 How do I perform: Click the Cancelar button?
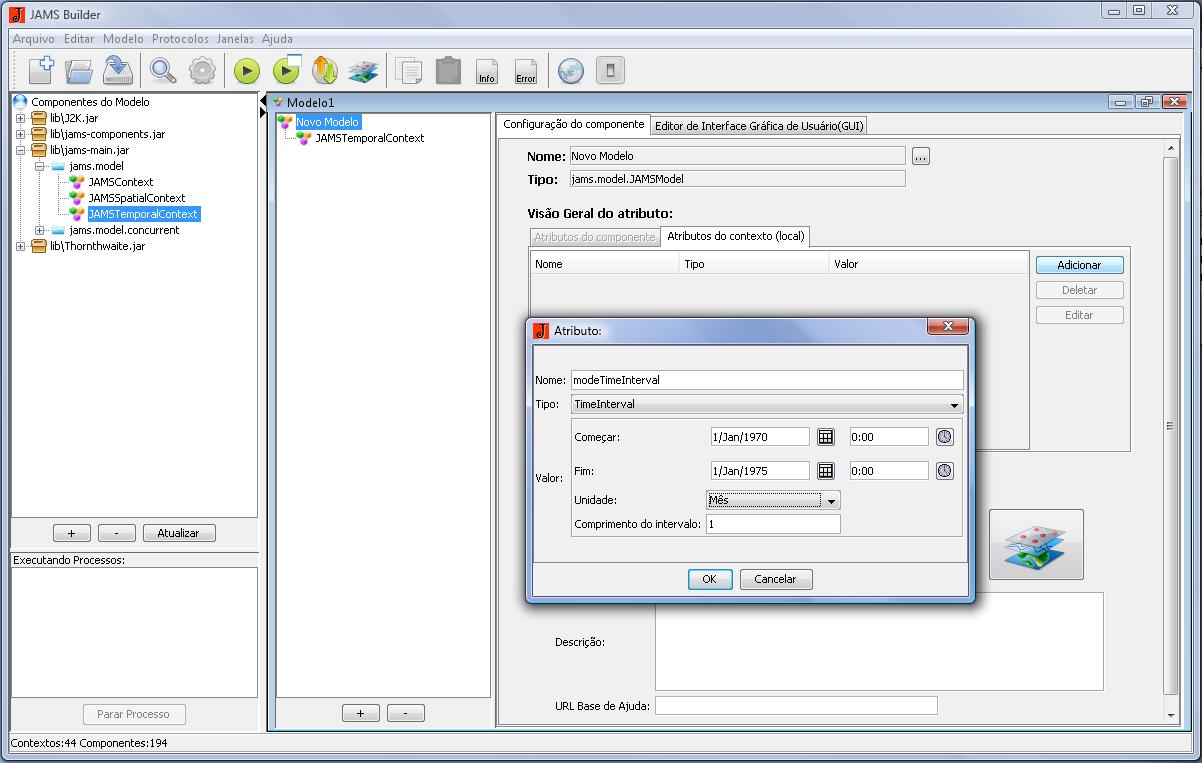coord(775,579)
